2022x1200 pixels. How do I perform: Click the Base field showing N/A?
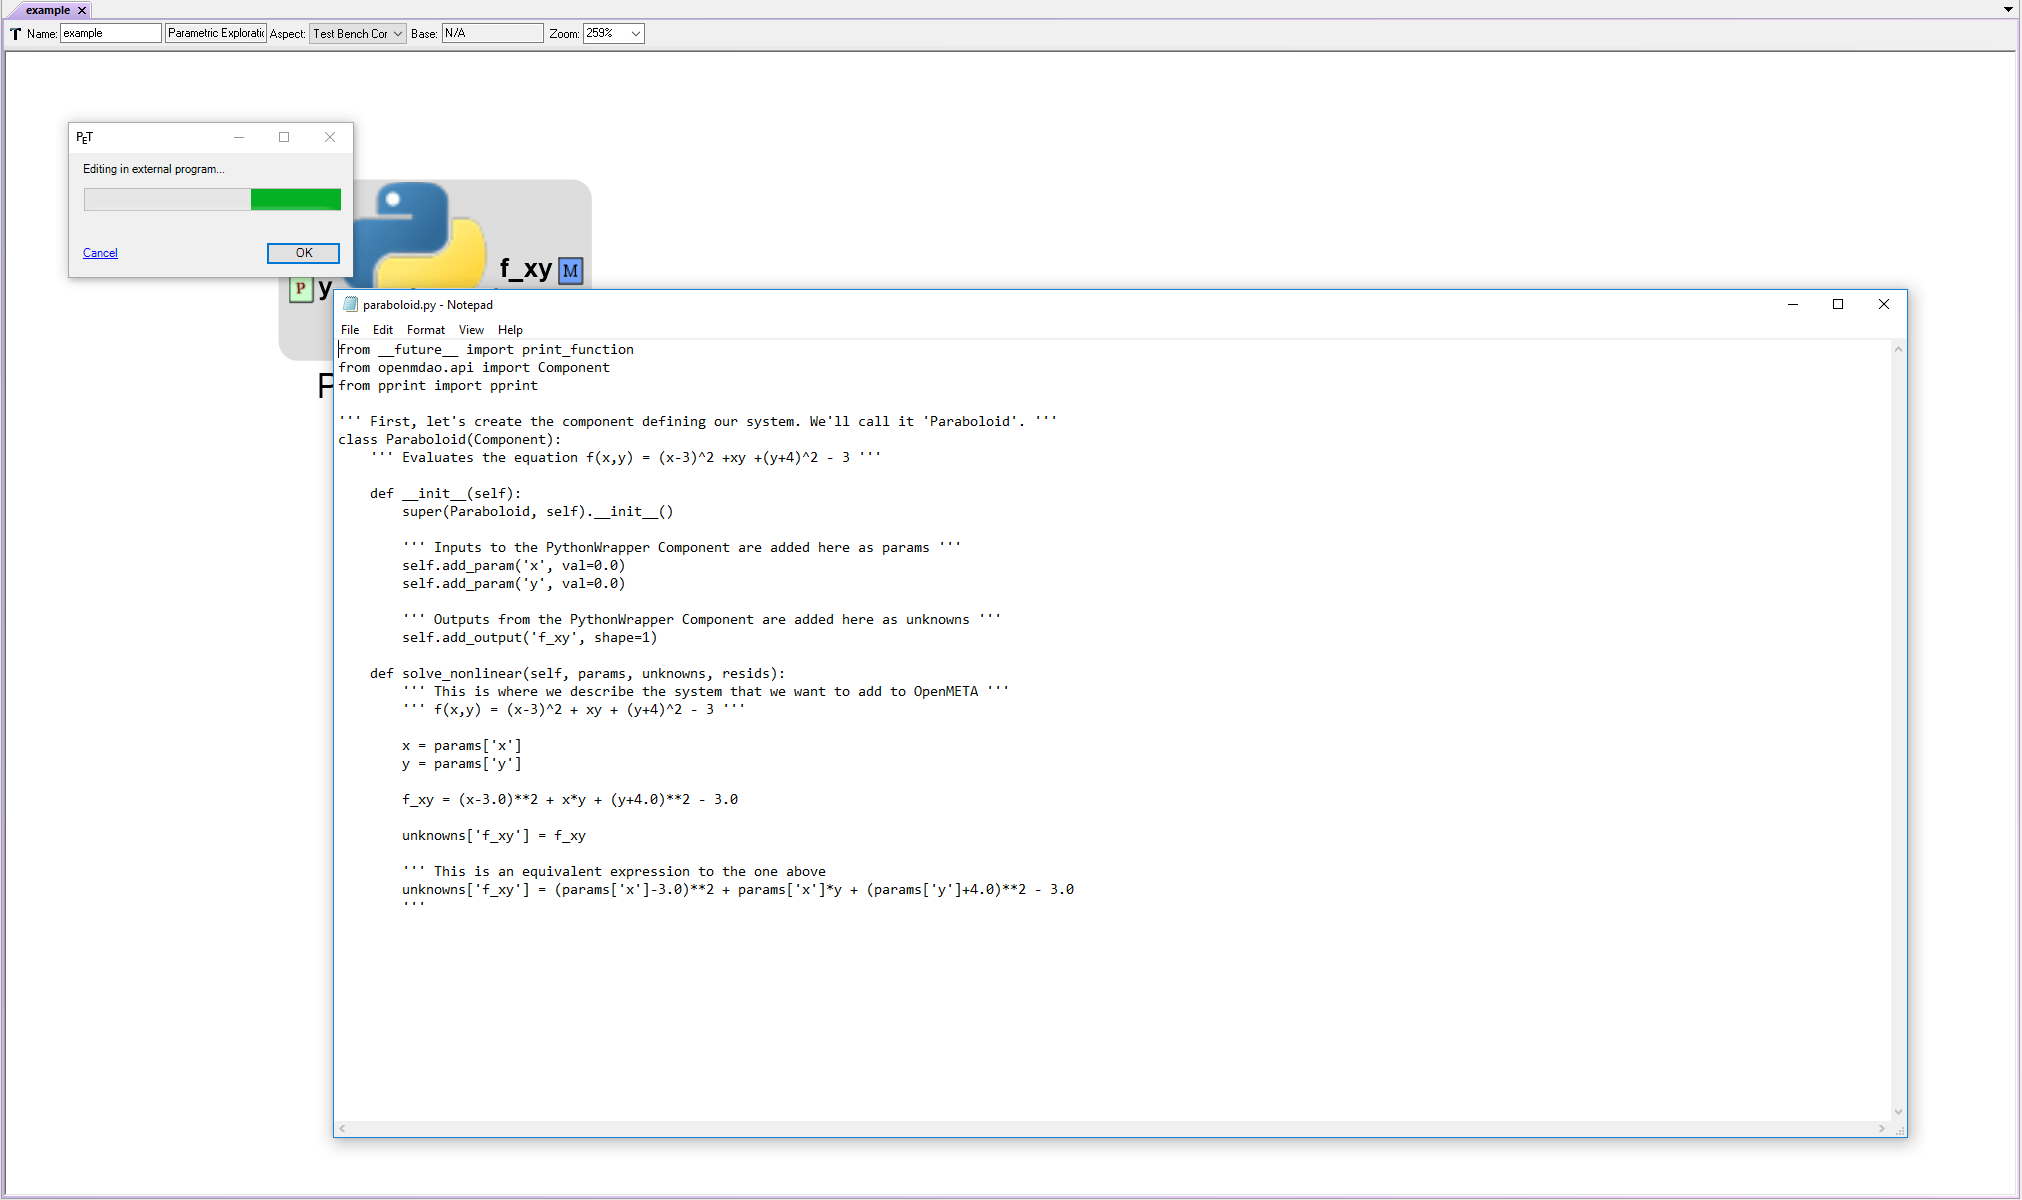492,33
